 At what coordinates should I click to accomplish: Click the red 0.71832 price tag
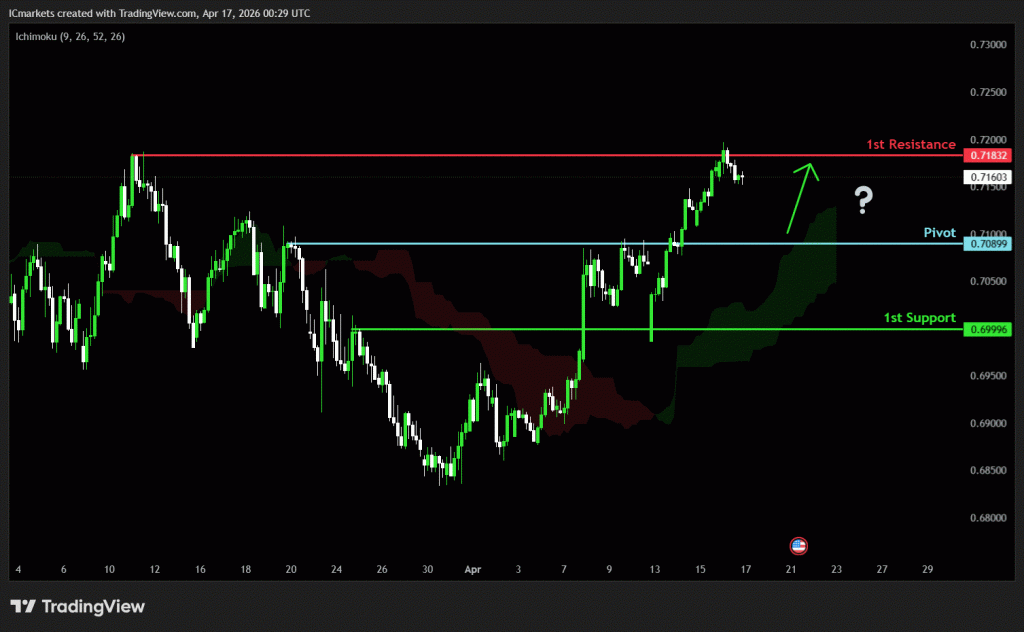[988, 156]
